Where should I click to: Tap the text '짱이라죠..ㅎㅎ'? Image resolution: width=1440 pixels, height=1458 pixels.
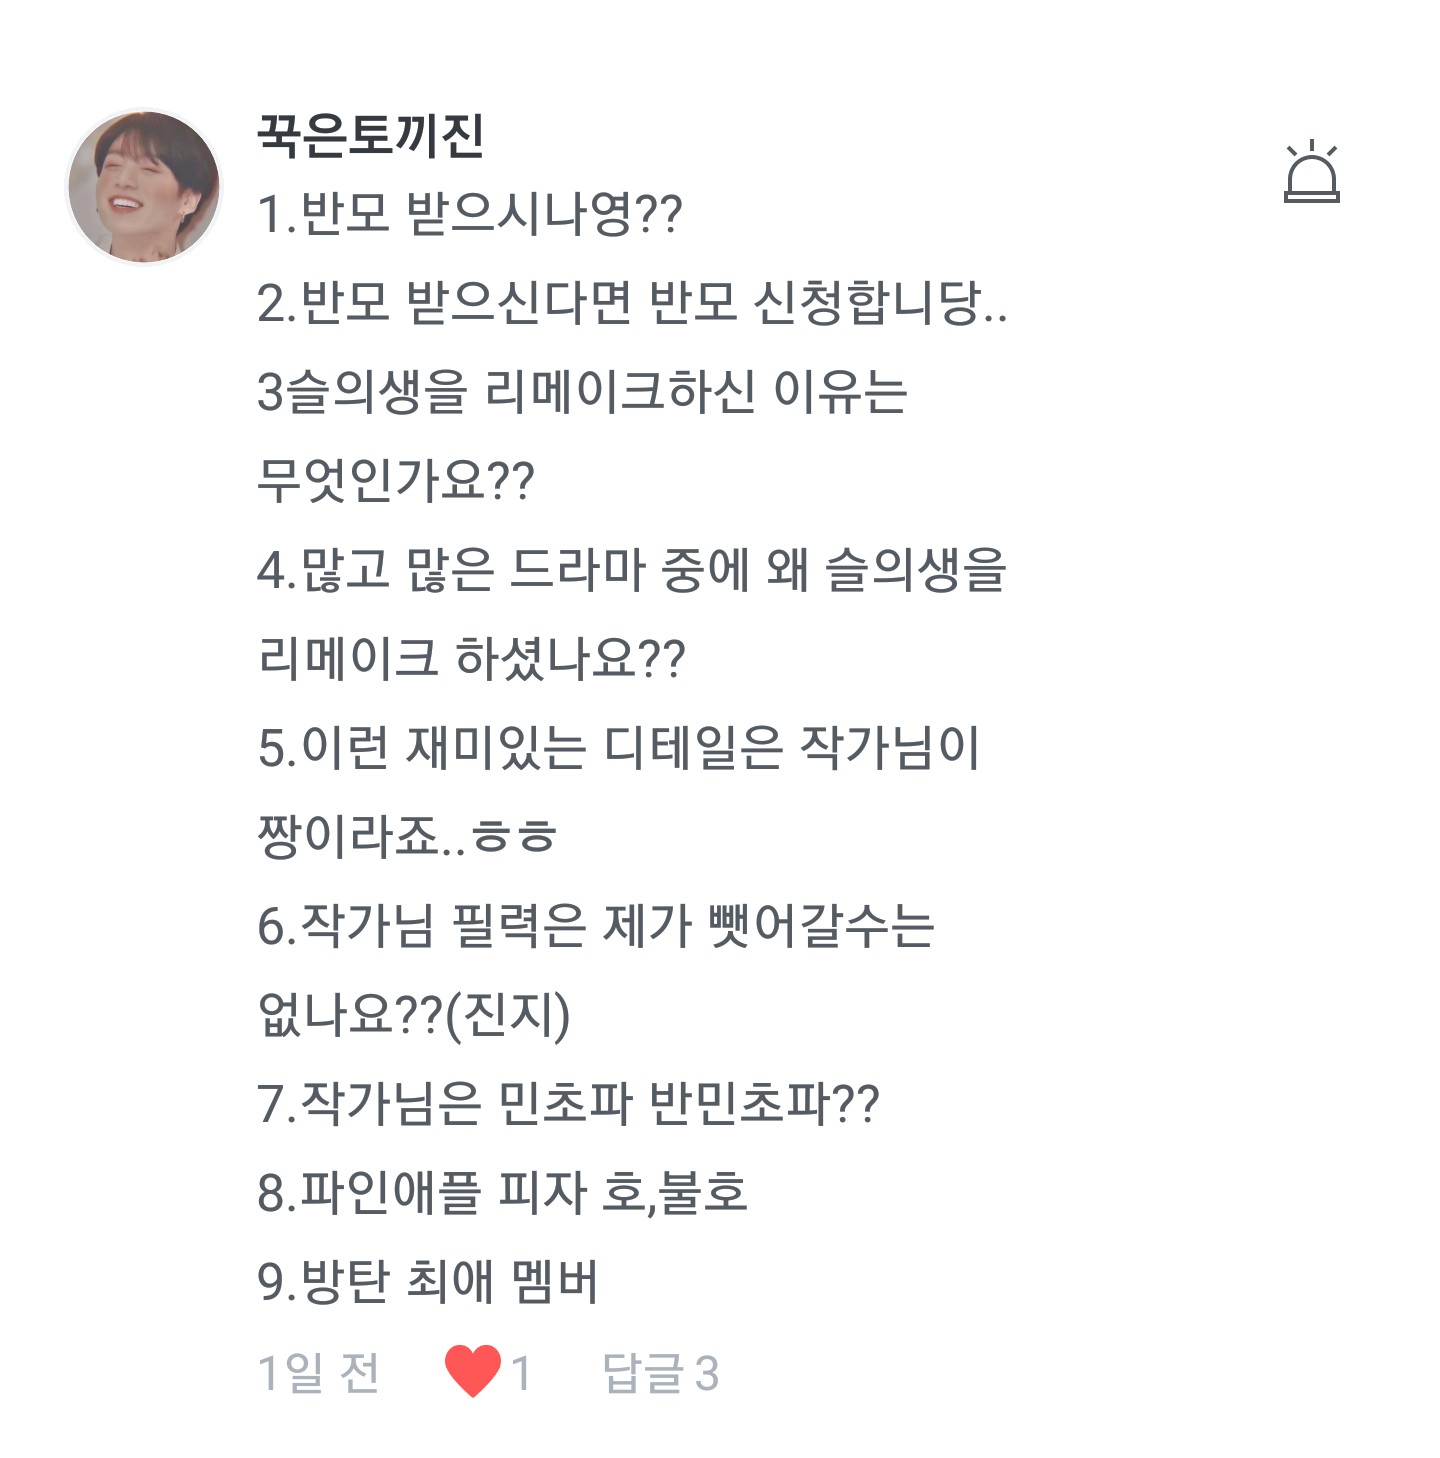[x=406, y=836]
